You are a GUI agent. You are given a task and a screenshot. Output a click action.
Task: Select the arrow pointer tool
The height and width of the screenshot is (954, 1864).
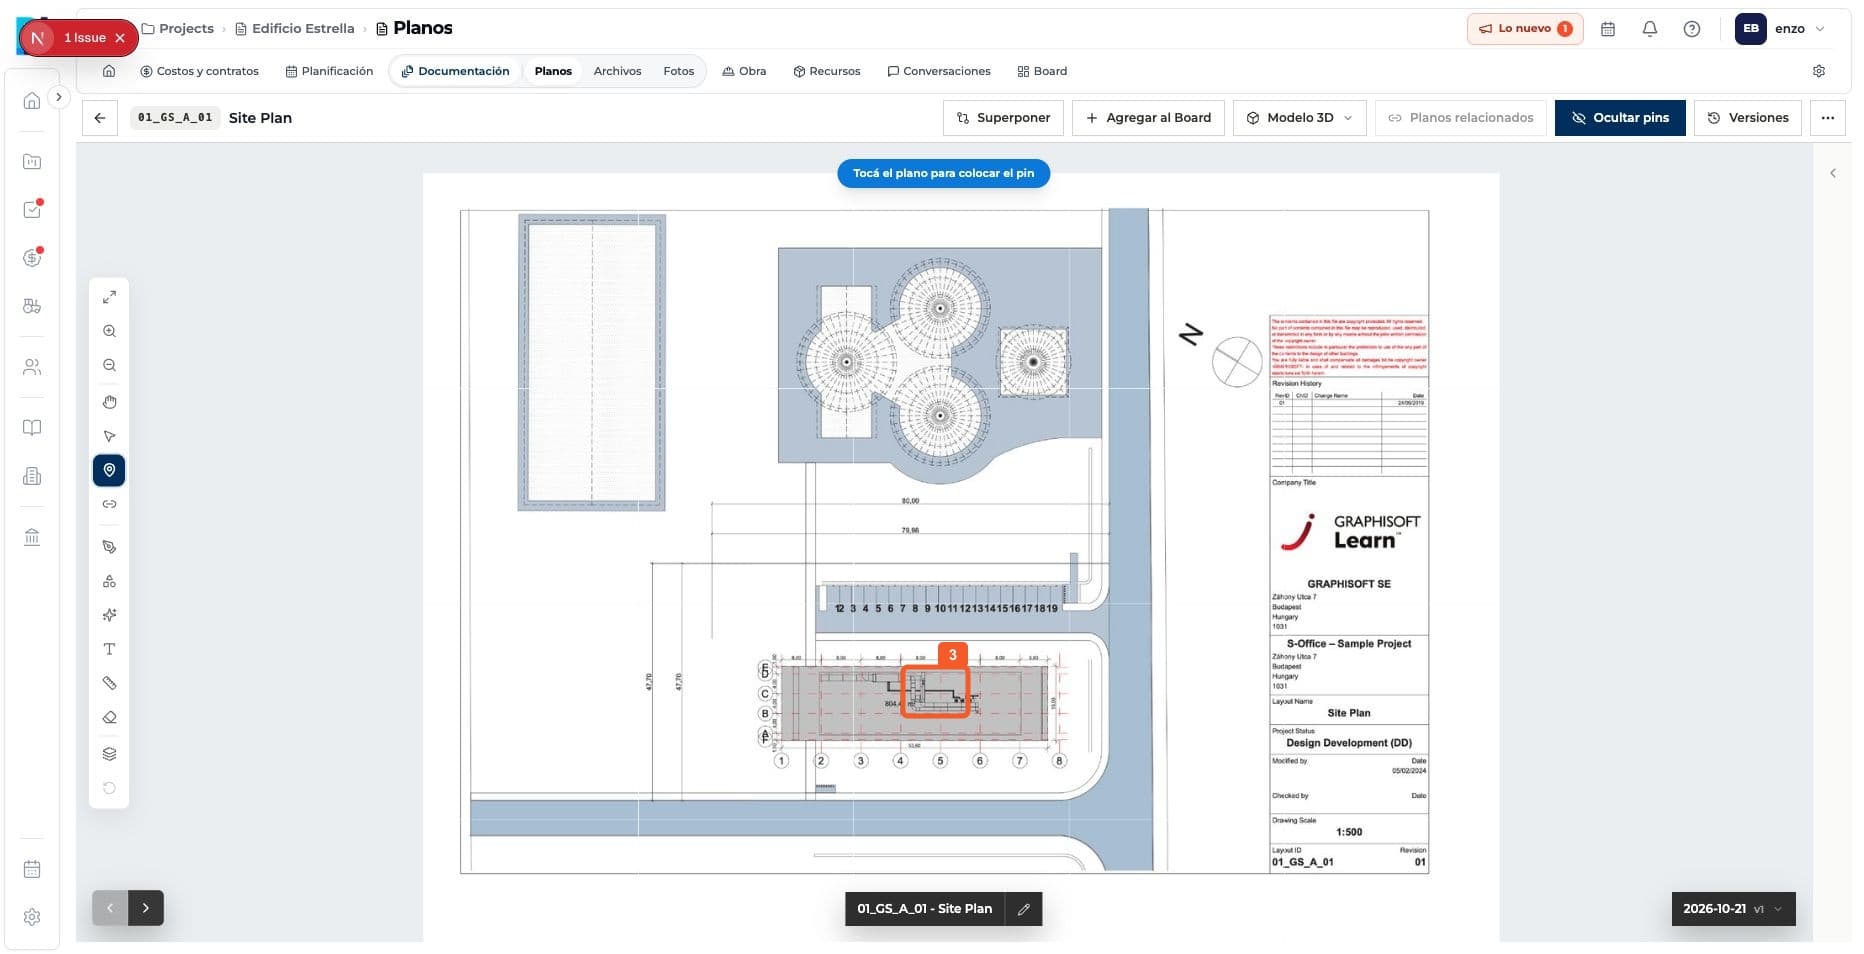[109, 436]
